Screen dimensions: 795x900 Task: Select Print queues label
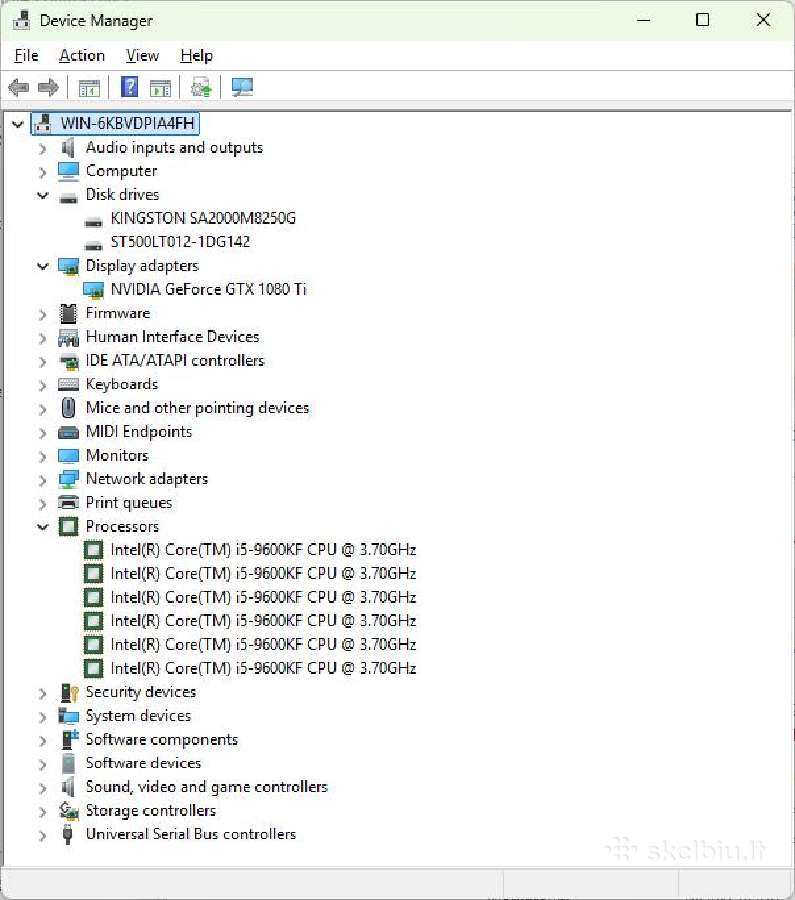click(x=129, y=503)
